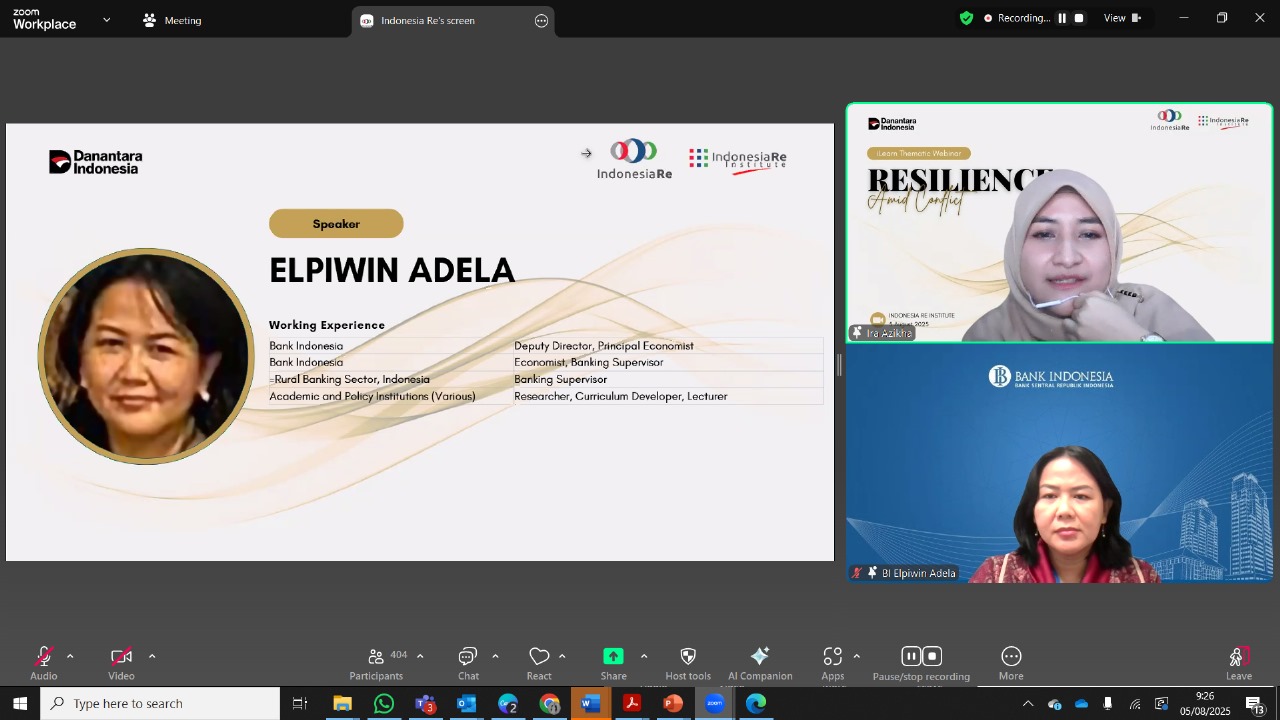Leave the meeting
The image size is (1280, 720).
pyautogui.click(x=1239, y=663)
